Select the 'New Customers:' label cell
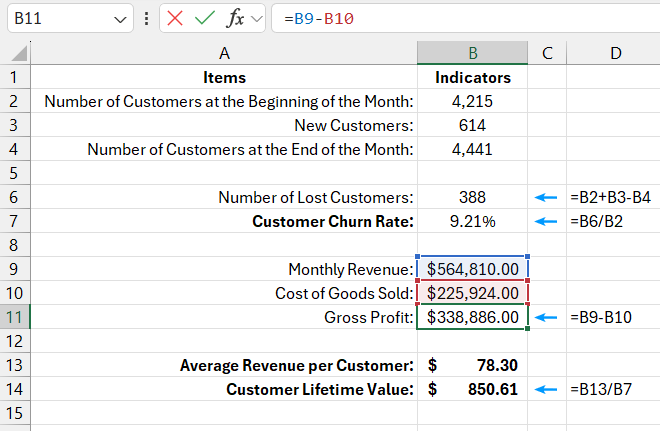Viewport: 660px width, 431px height. pos(224,125)
